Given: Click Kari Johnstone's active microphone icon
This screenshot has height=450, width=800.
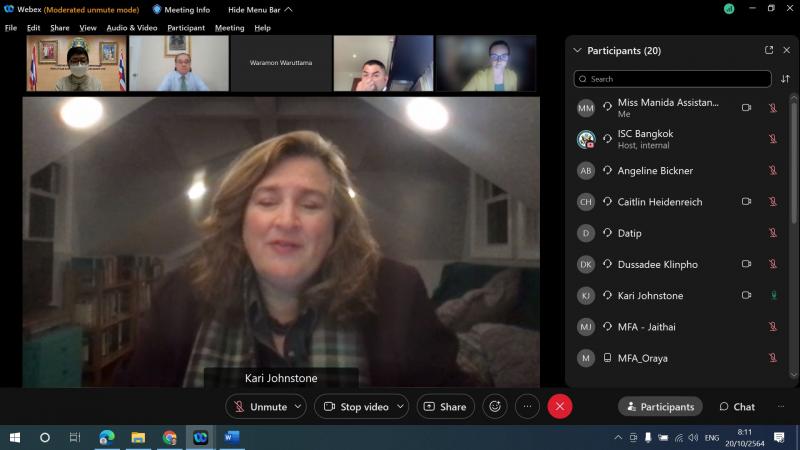Looking at the screenshot, I should coord(773,295).
